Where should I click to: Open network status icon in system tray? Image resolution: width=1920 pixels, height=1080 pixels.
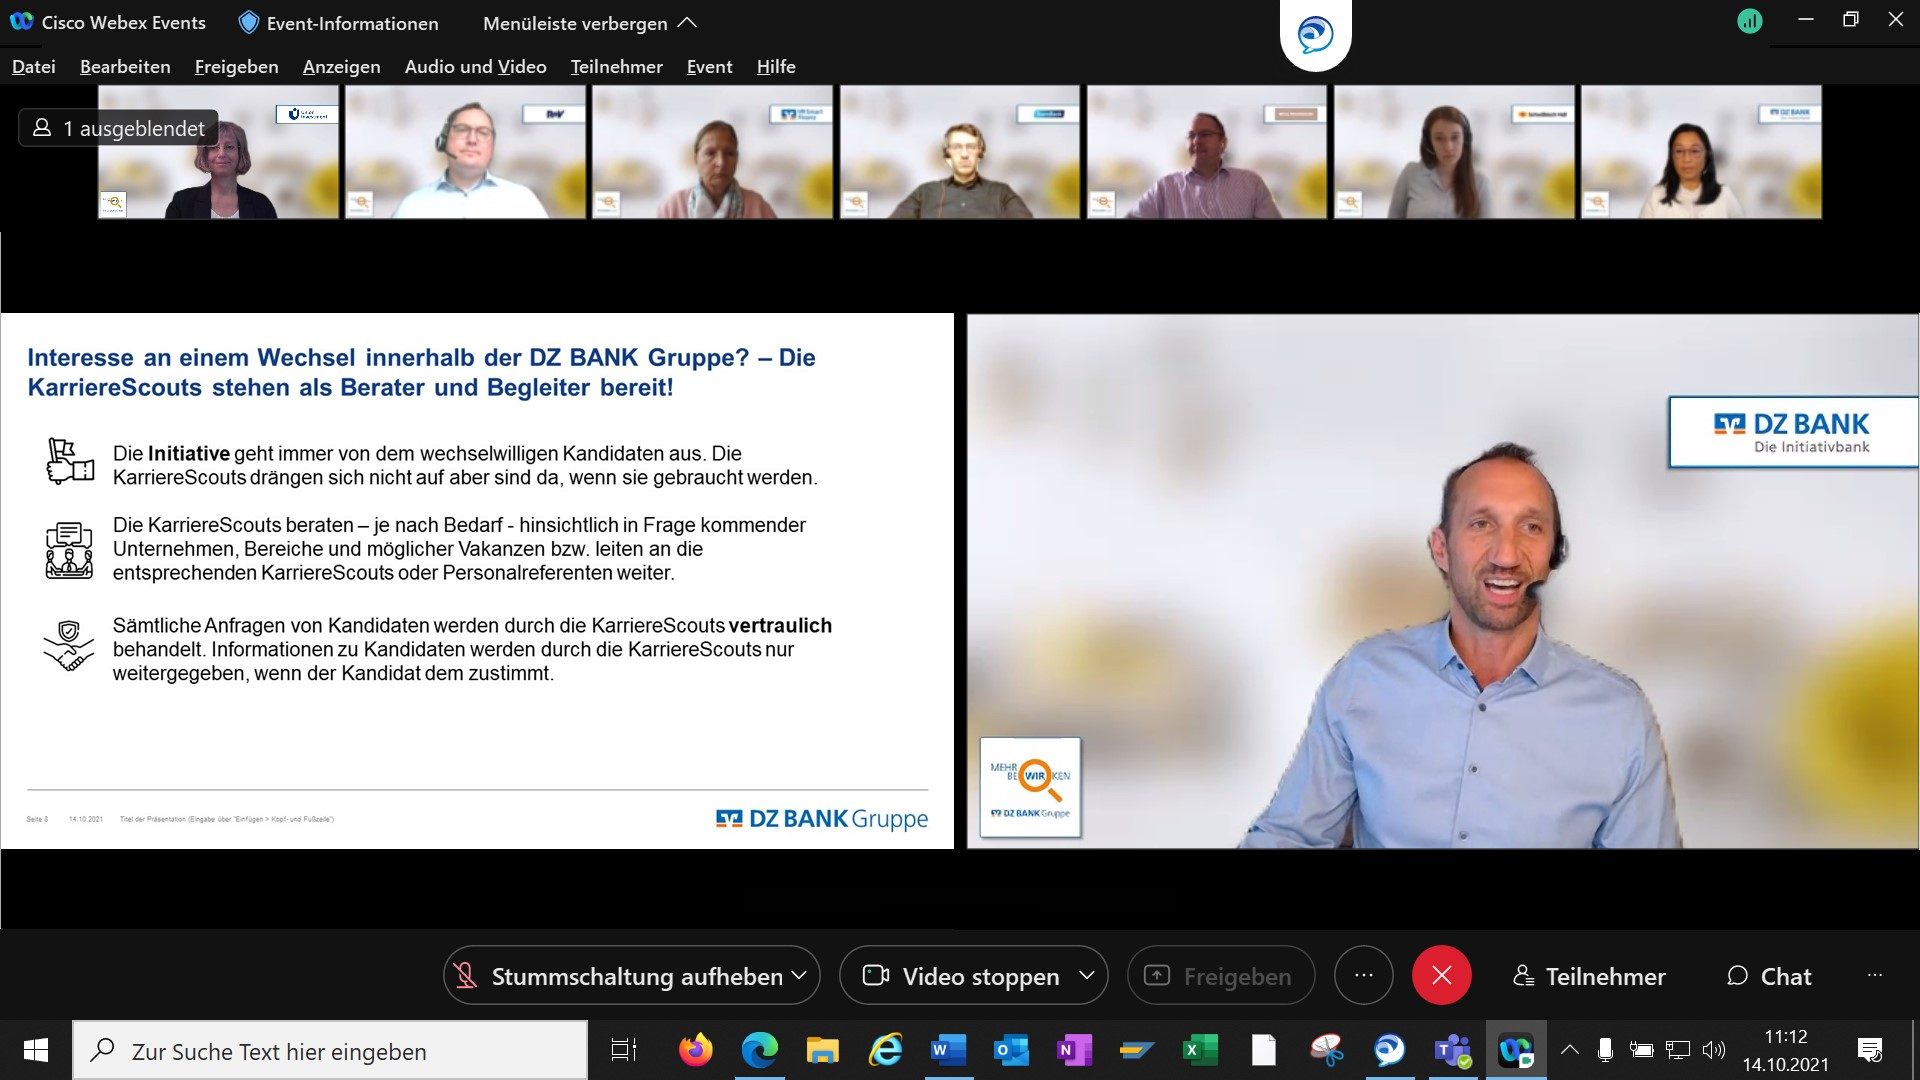pyautogui.click(x=1678, y=1050)
